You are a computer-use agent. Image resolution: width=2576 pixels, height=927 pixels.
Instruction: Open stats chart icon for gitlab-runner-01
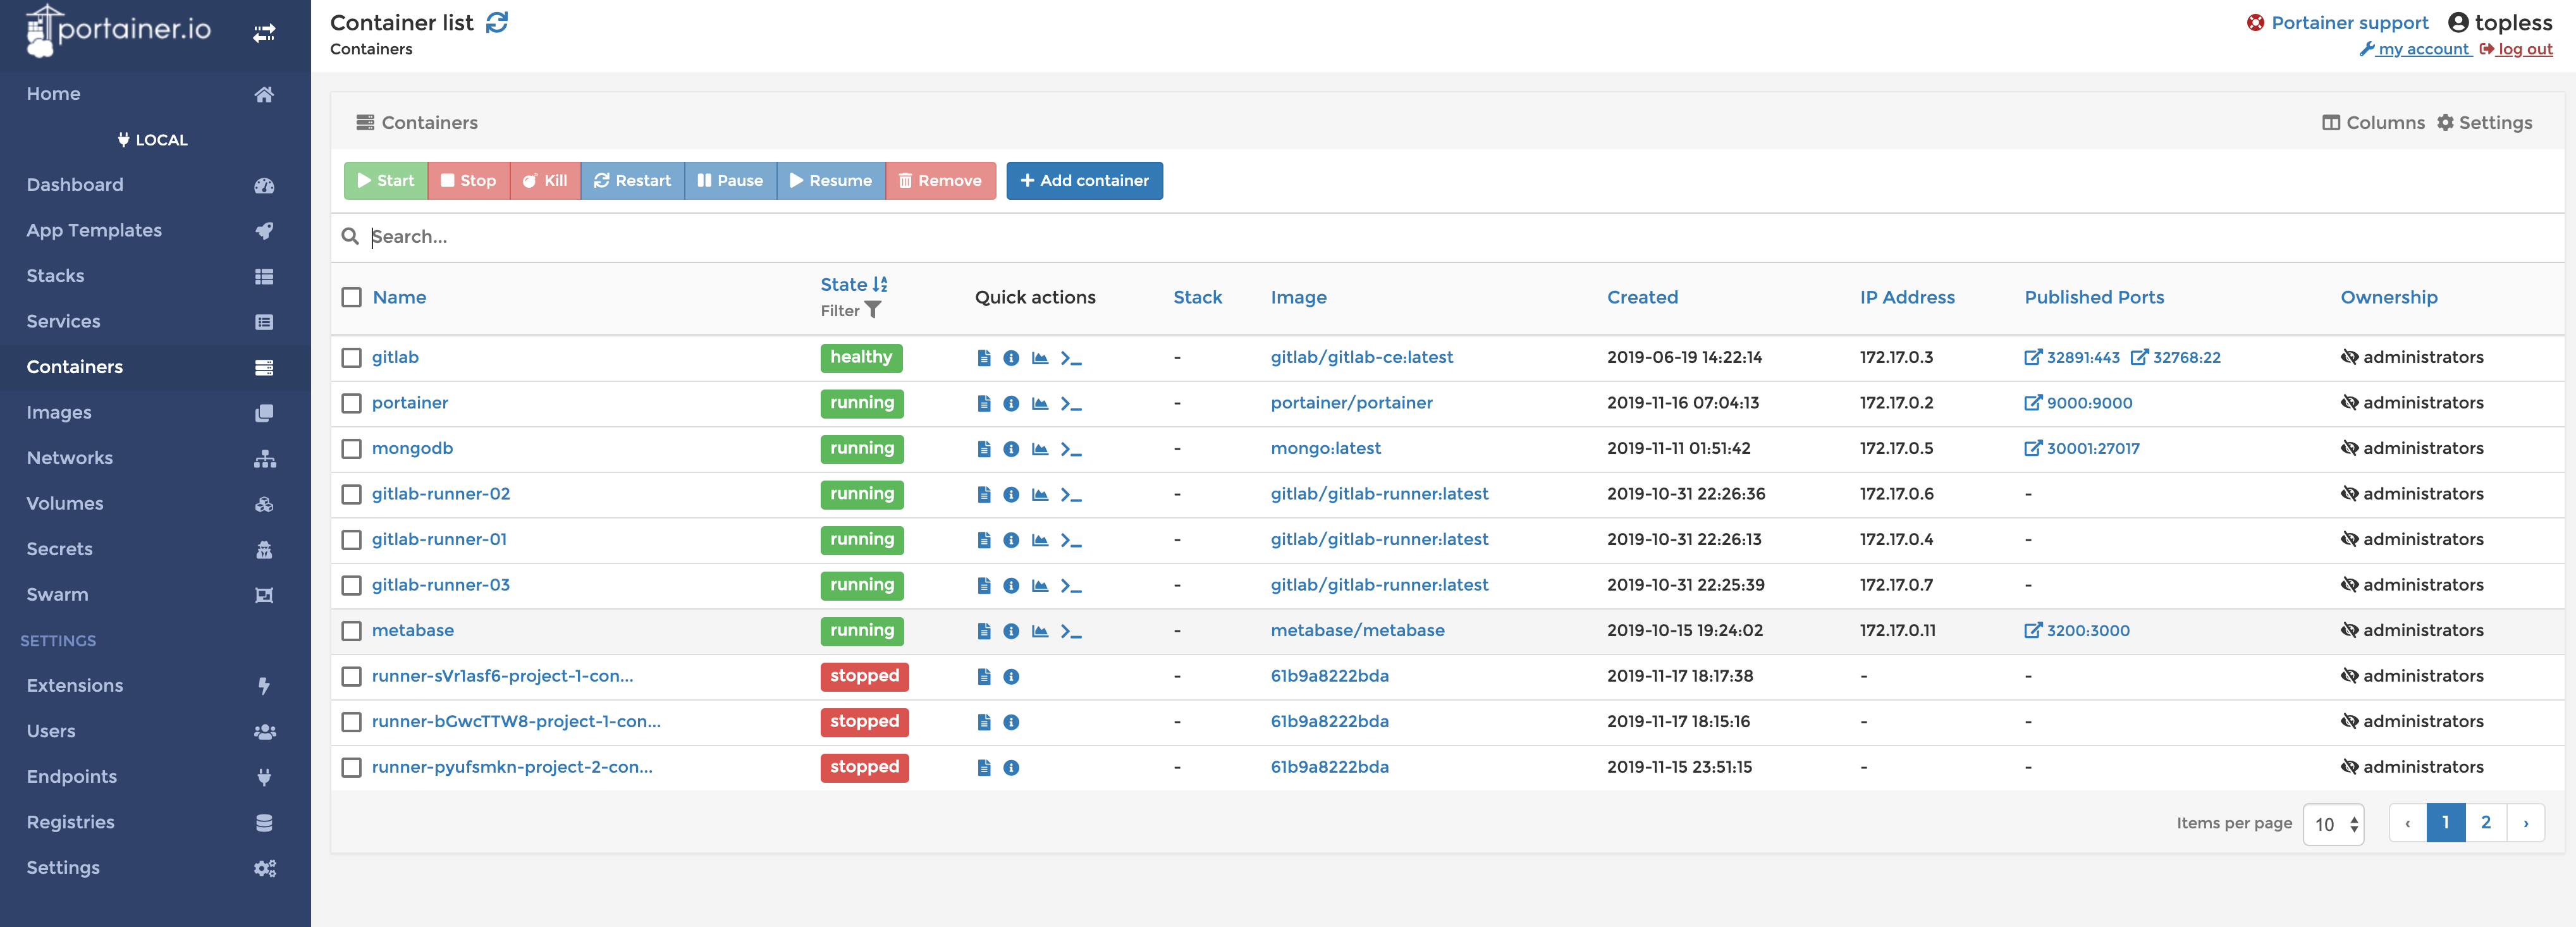pyautogui.click(x=1040, y=540)
